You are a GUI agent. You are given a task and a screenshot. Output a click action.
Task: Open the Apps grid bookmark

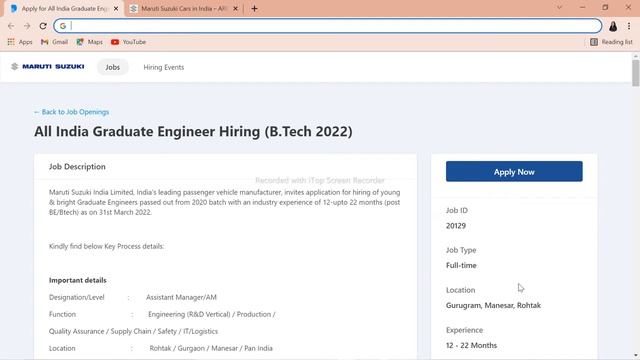[20, 42]
